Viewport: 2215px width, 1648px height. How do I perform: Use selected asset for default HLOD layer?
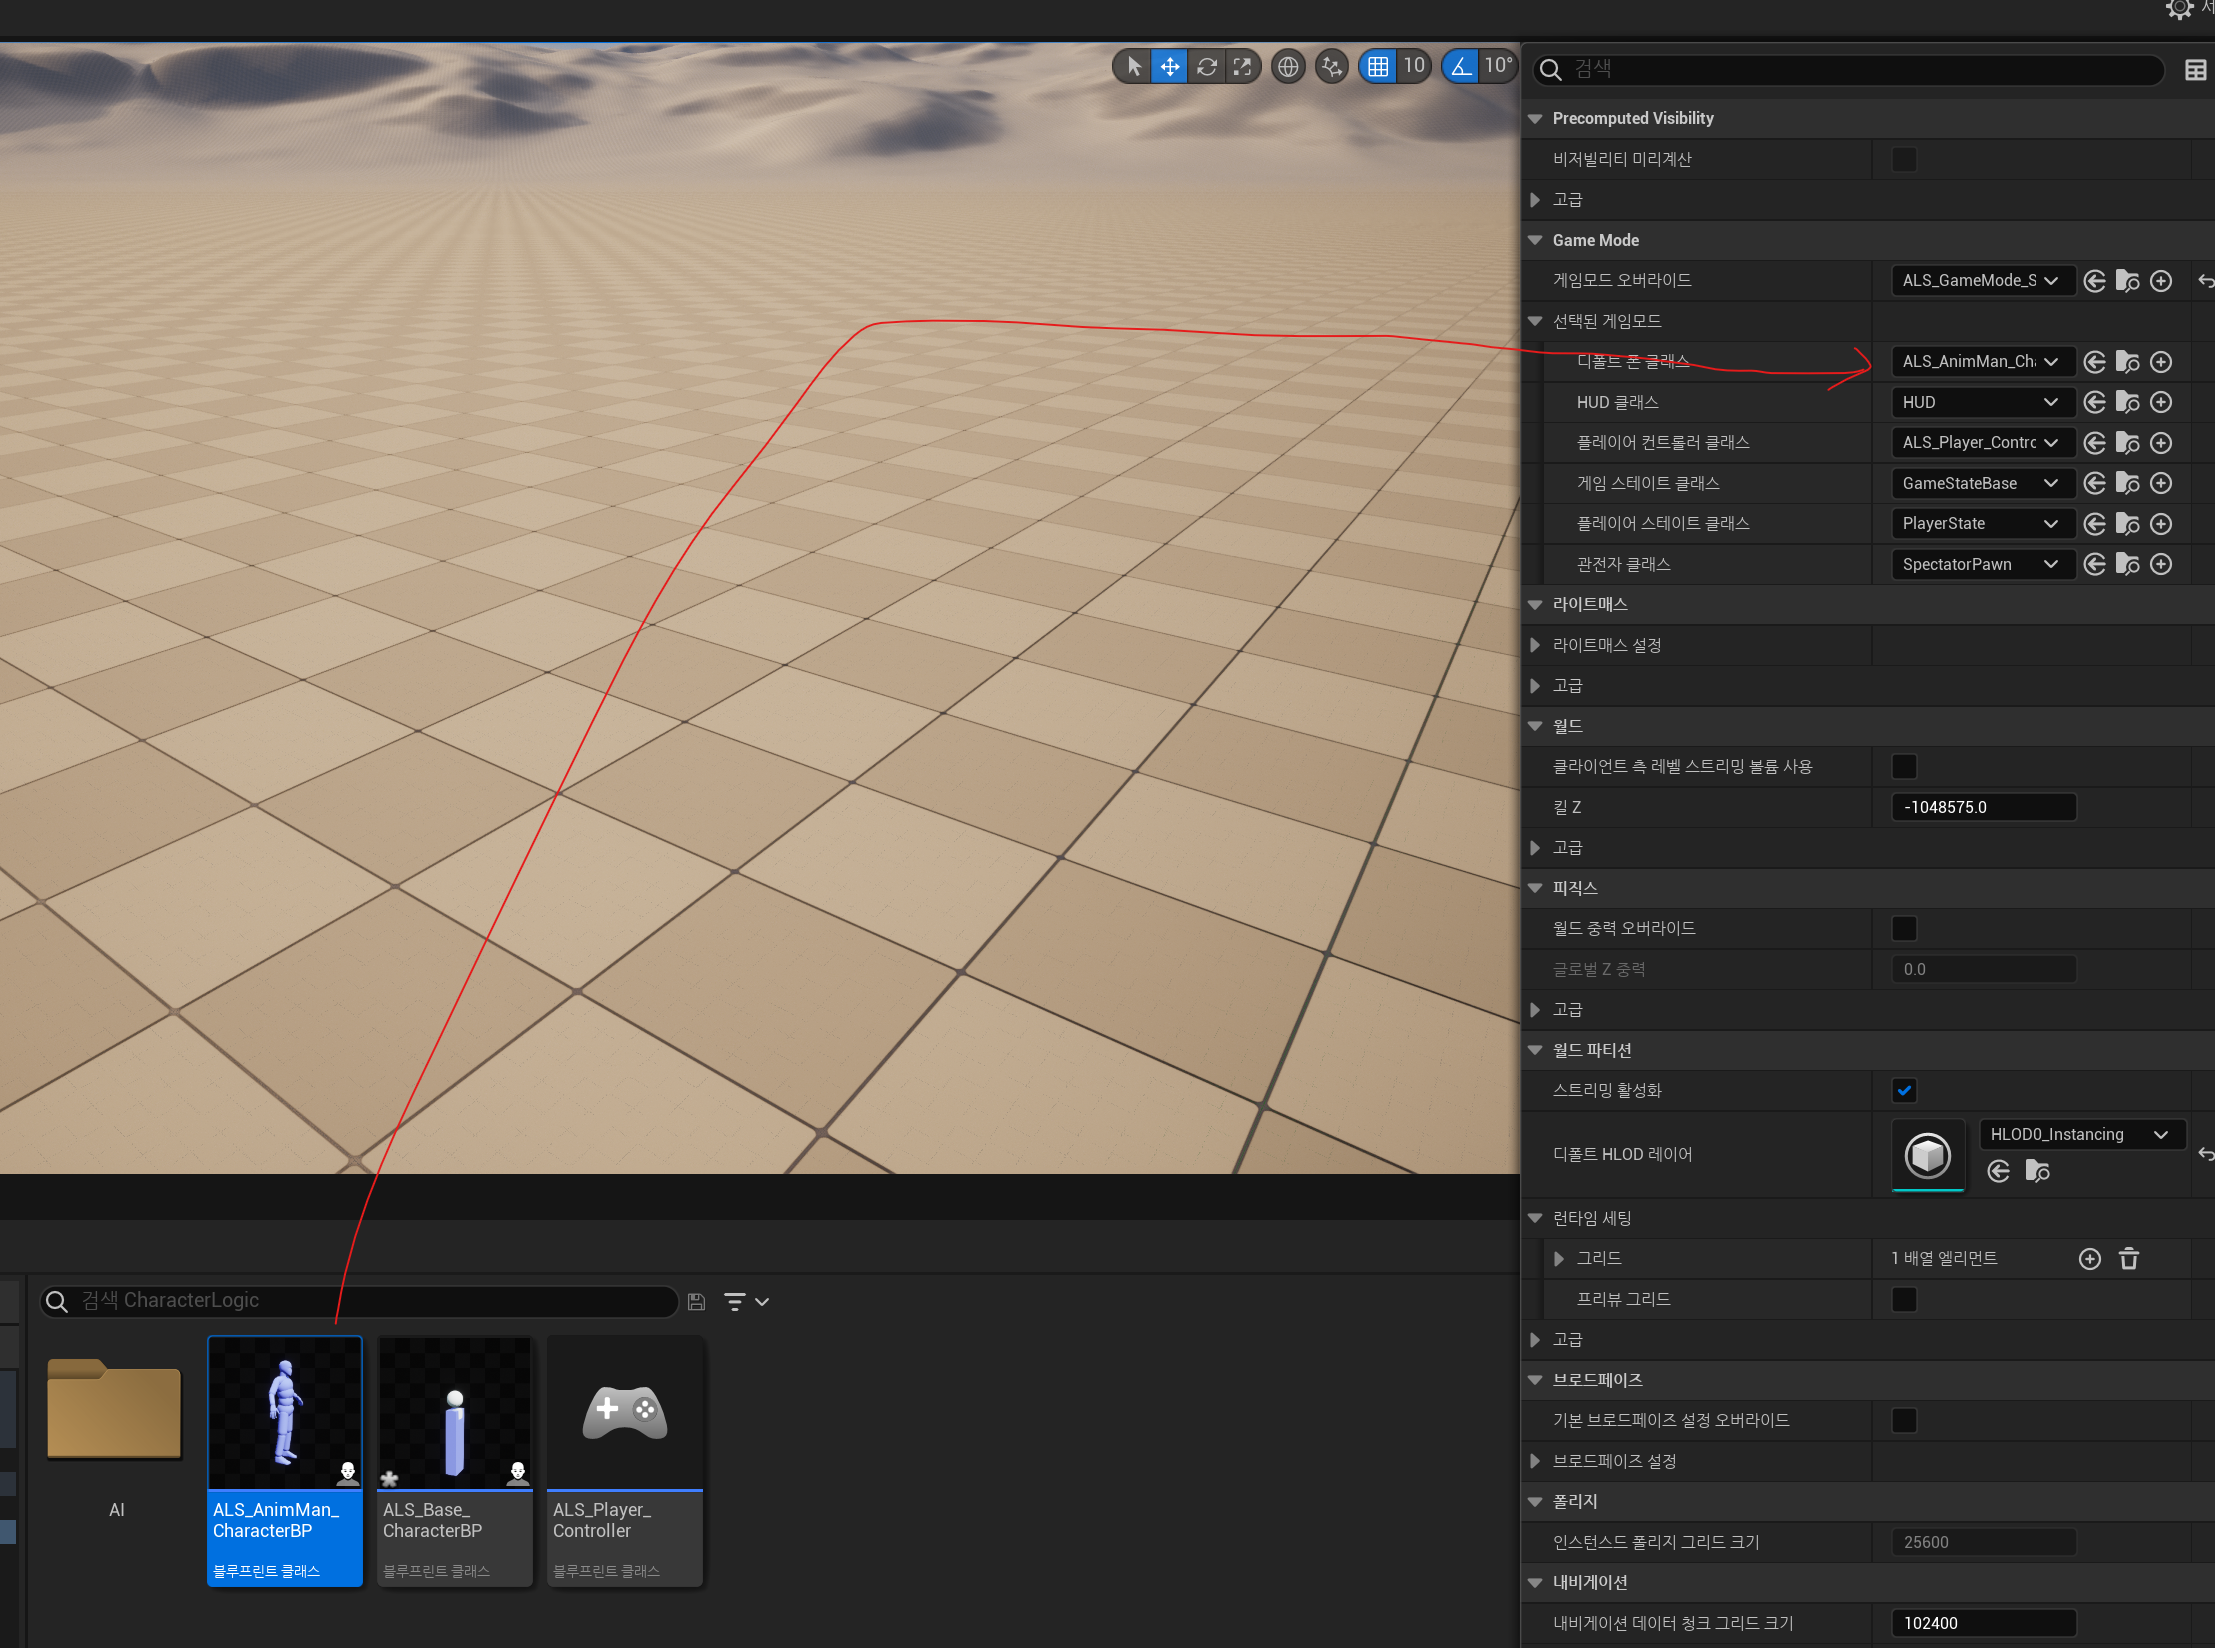pos(1998,1171)
